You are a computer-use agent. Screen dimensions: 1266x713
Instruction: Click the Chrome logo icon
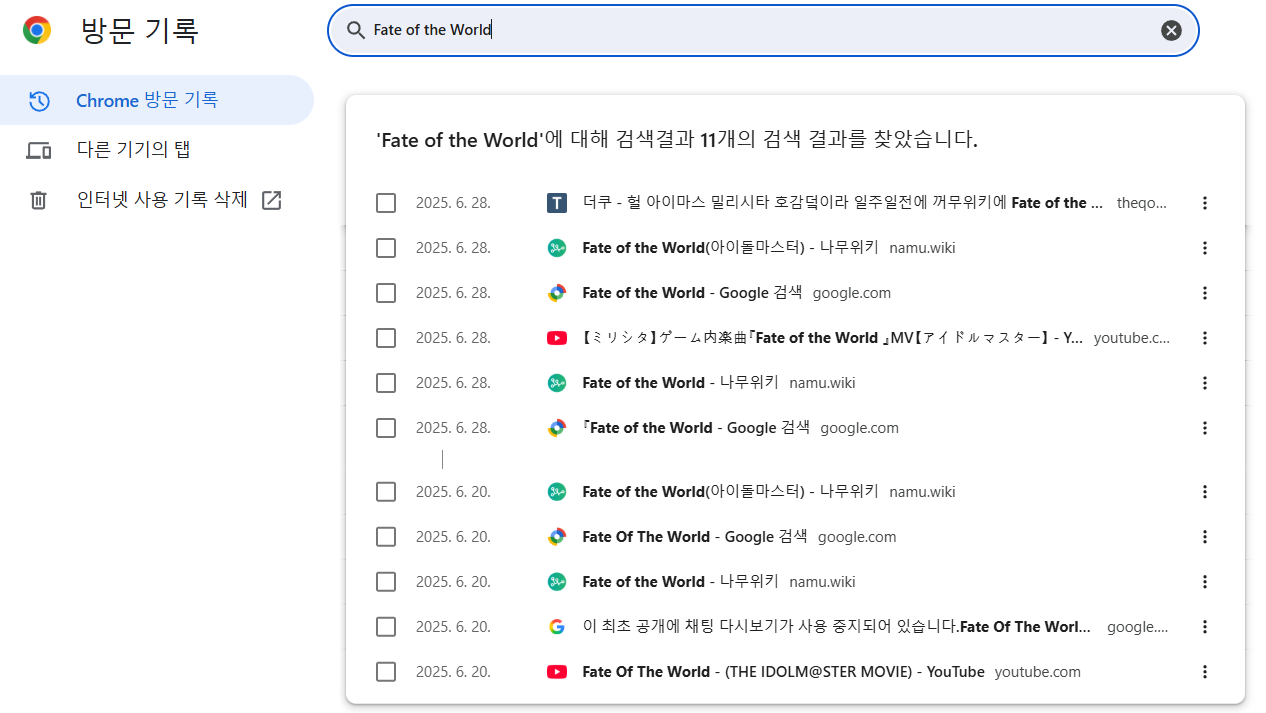tap(37, 30)
